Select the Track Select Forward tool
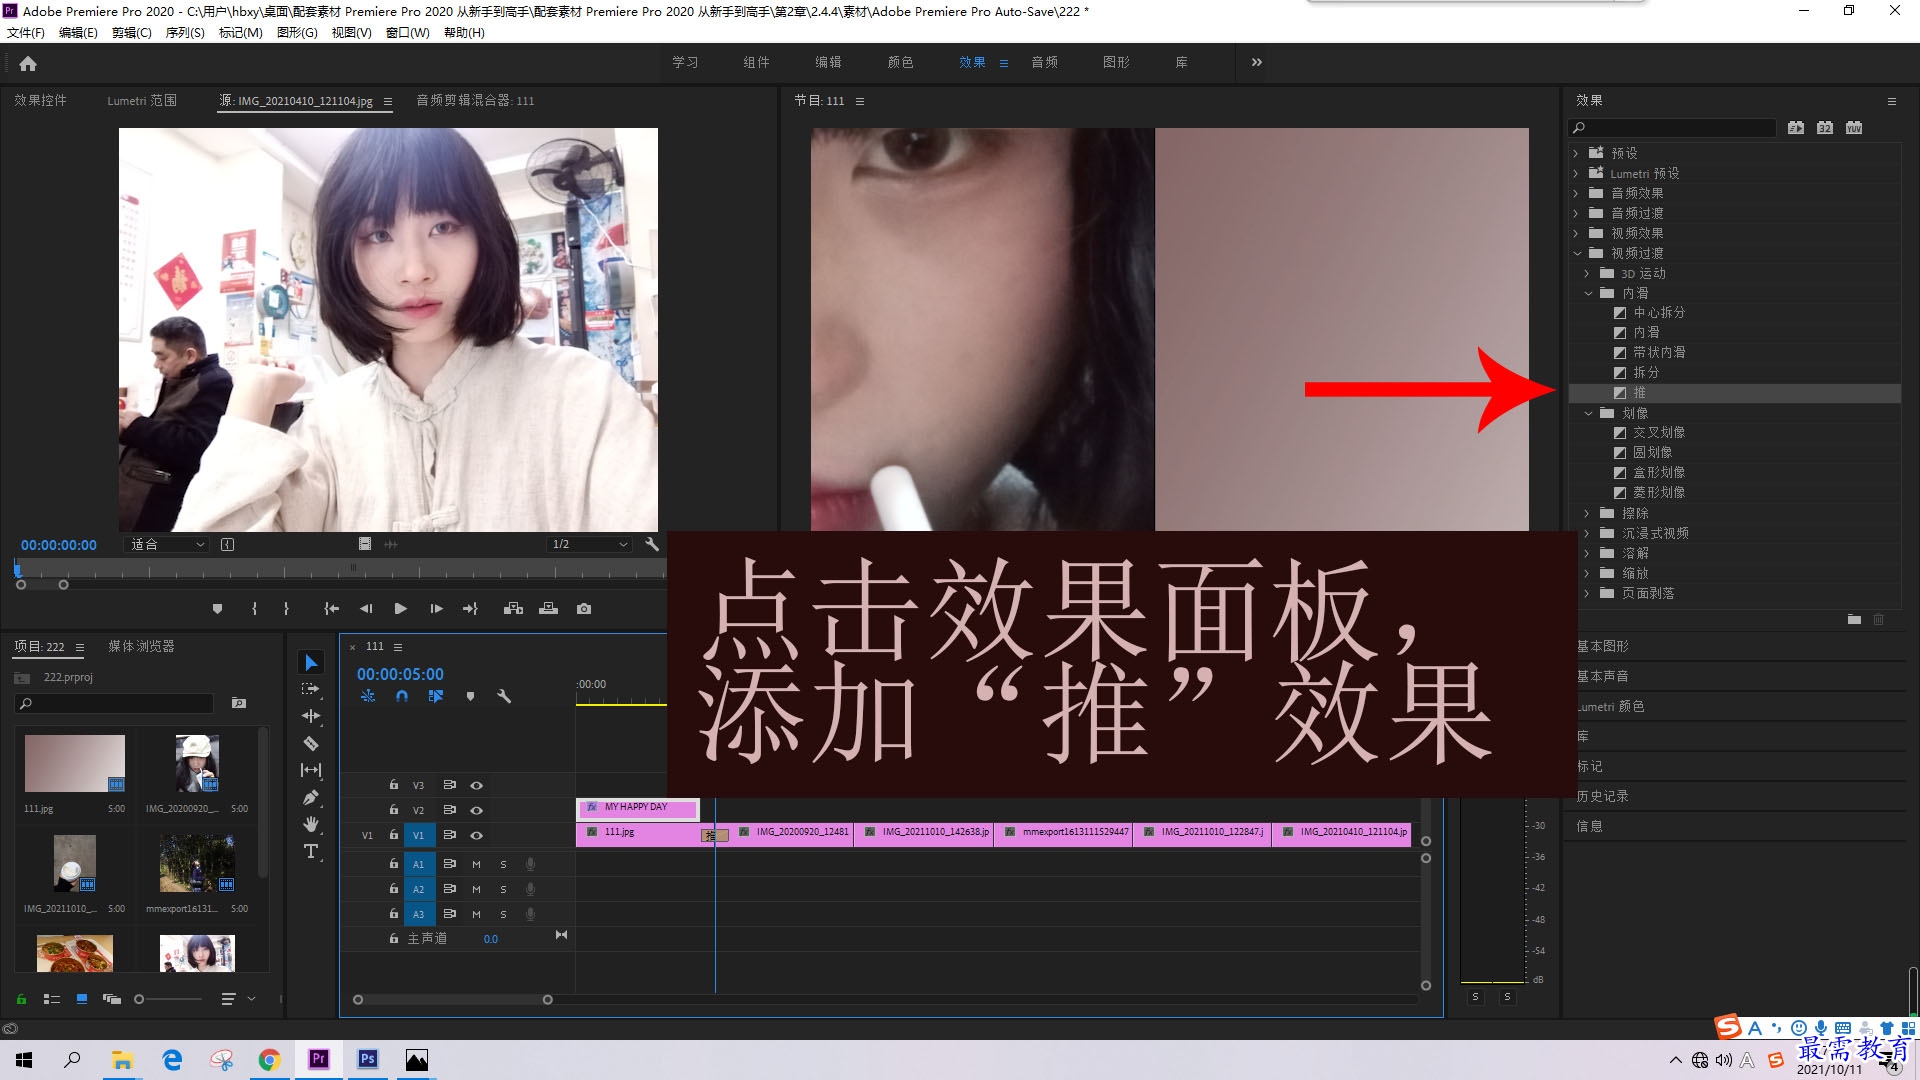 pos(311,689)
